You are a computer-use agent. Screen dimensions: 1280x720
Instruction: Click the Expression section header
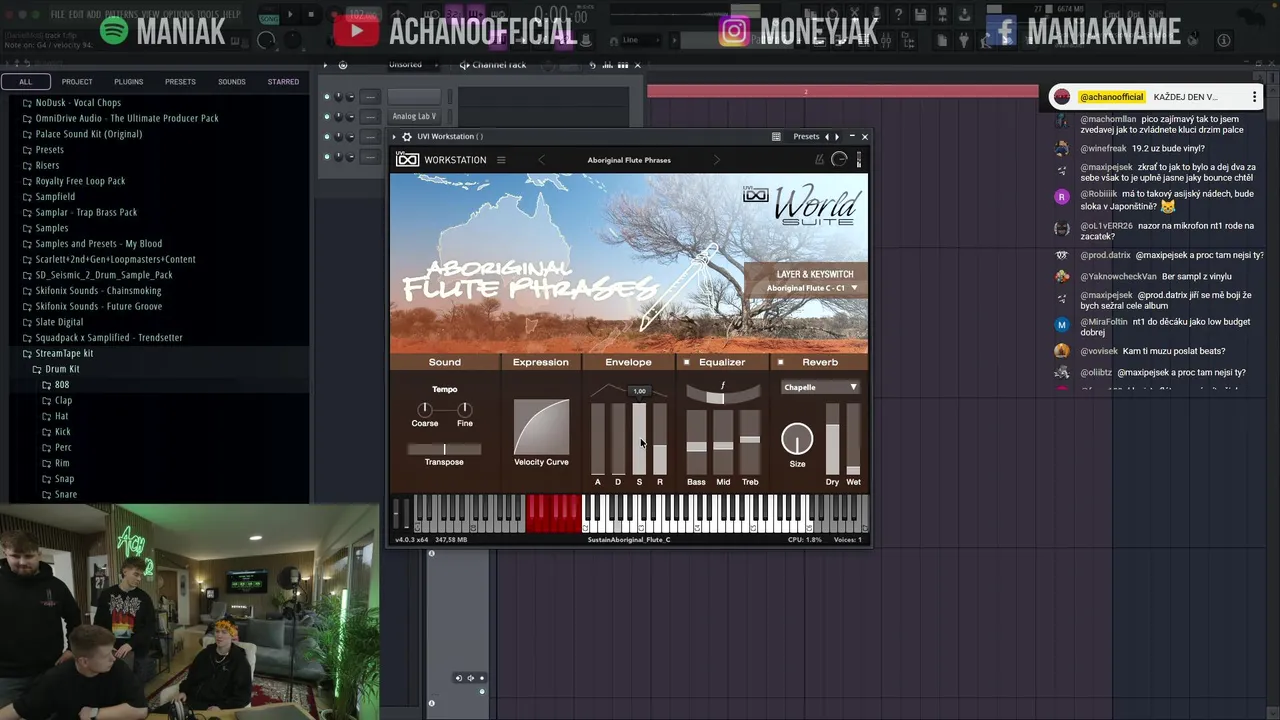(541, 362)
